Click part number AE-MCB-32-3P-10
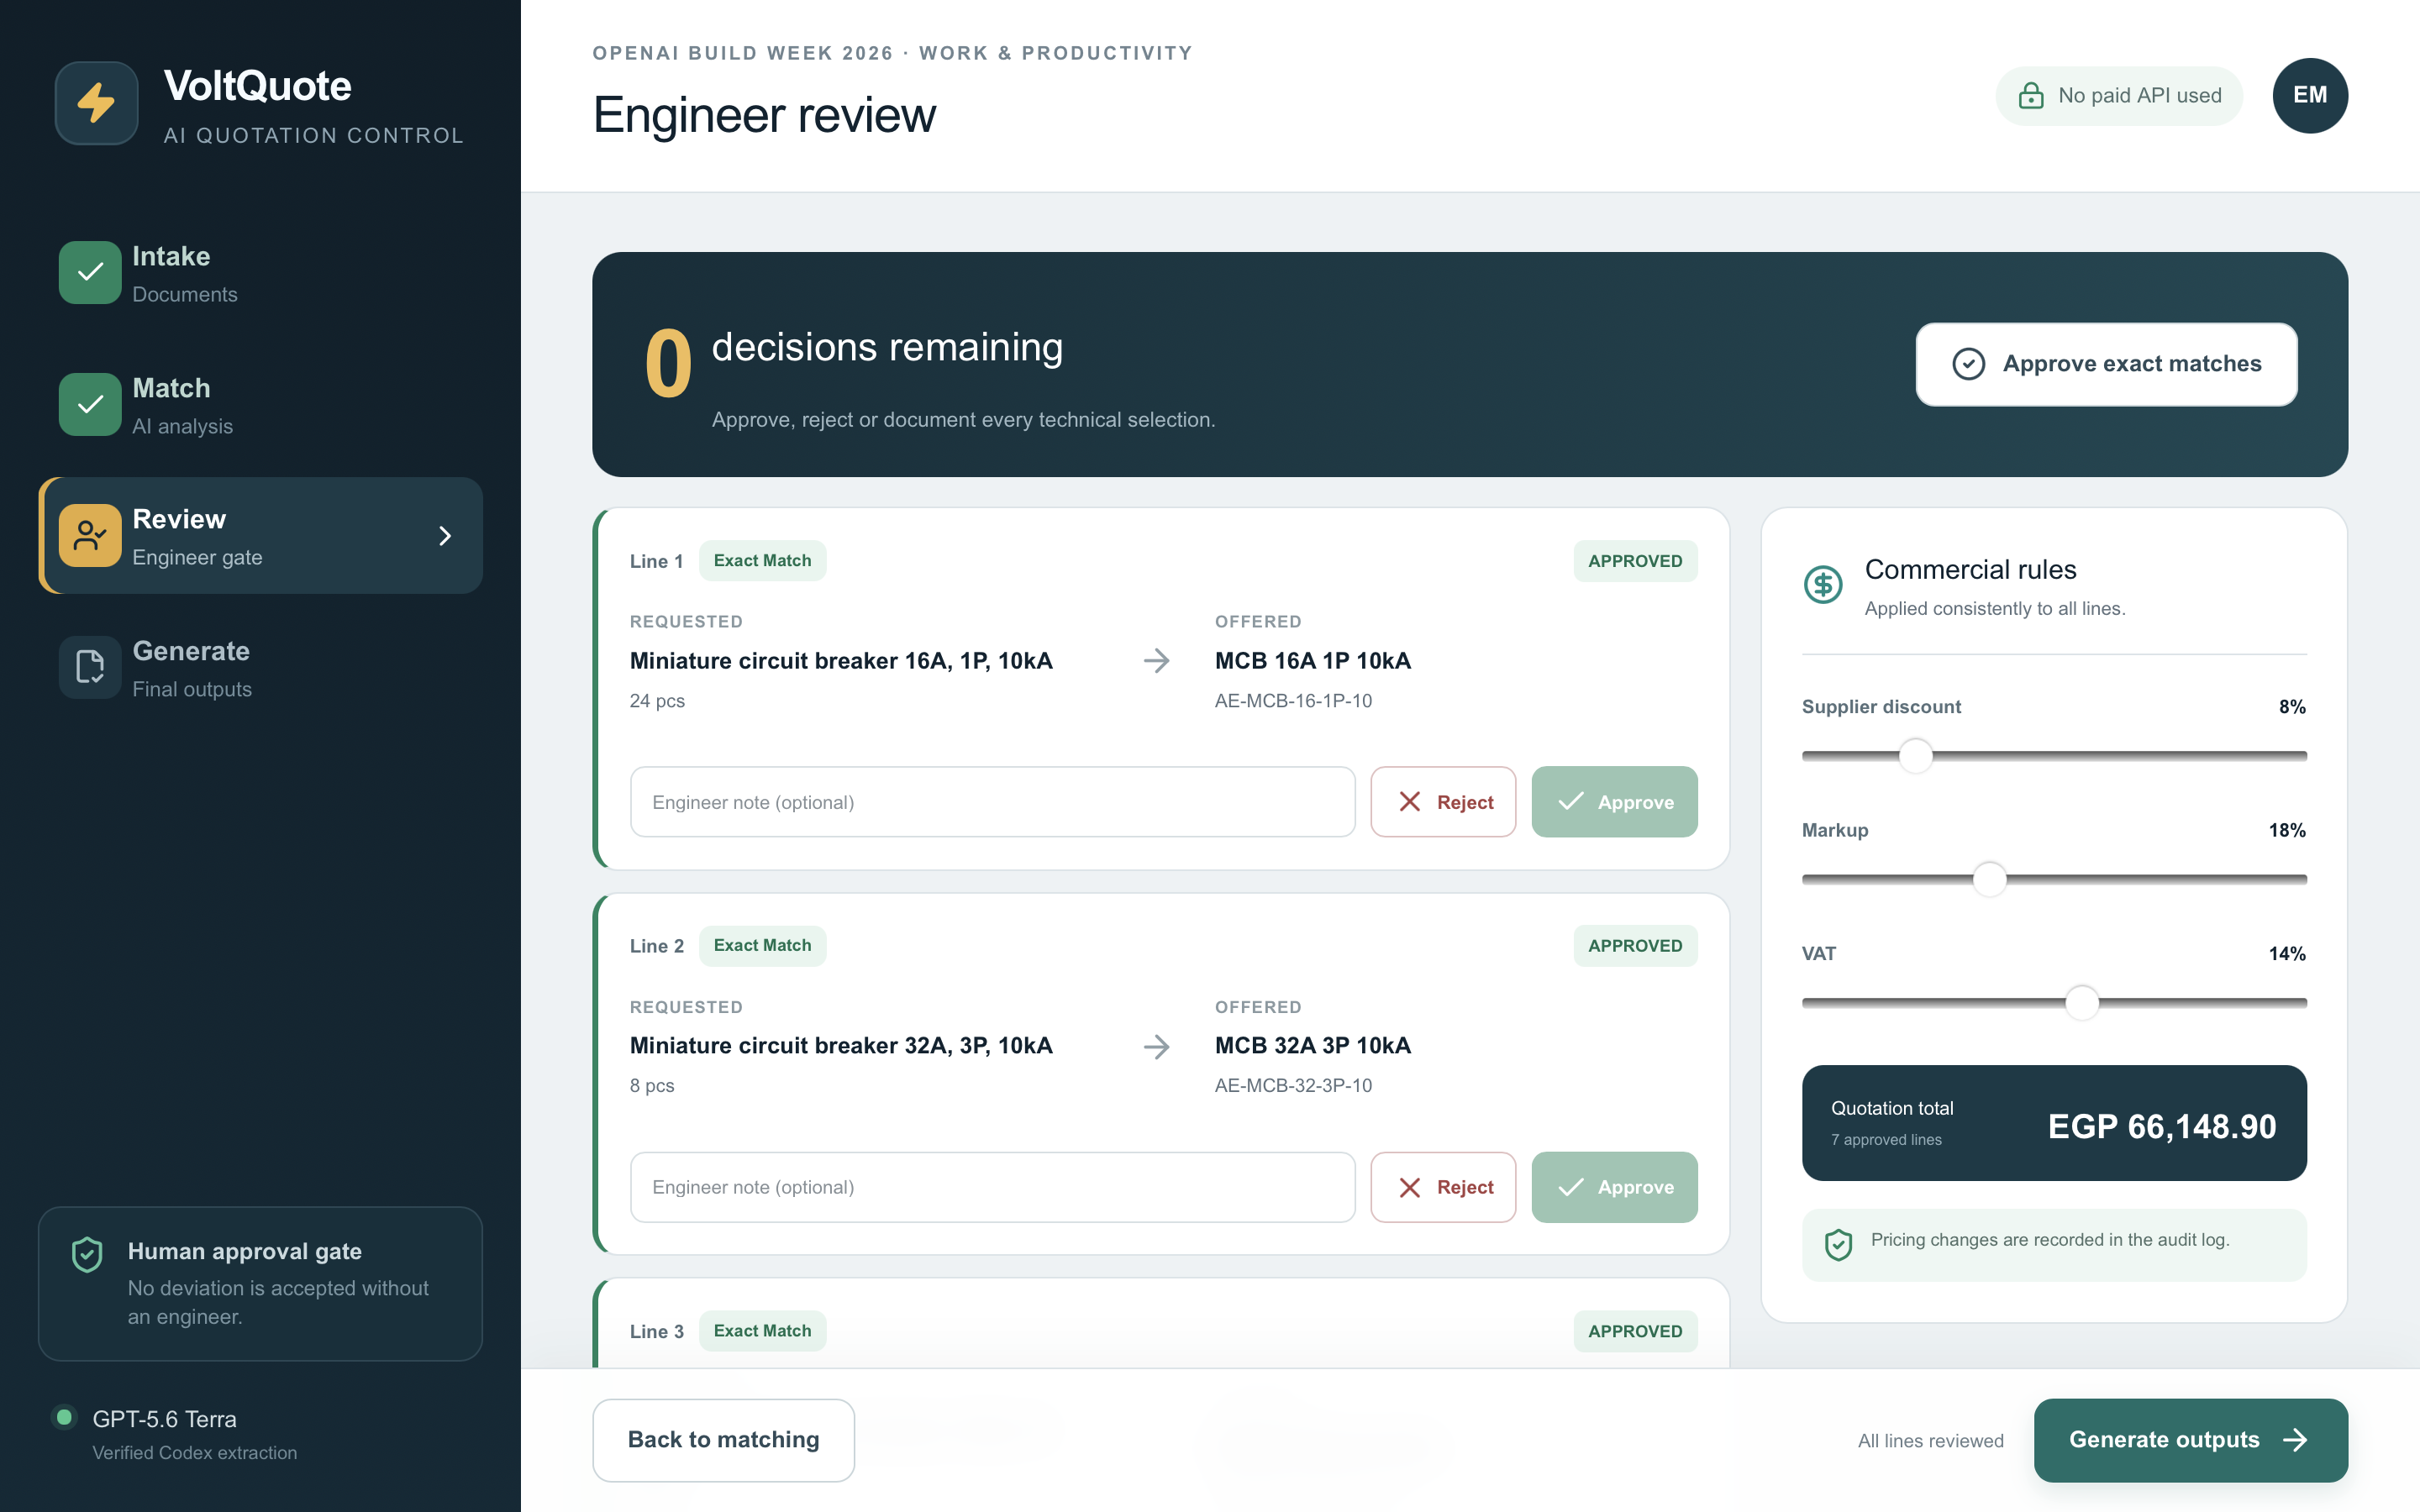This screenshot has height=1512, width=2420. pyautogui.click(x=1293, y=1086)
